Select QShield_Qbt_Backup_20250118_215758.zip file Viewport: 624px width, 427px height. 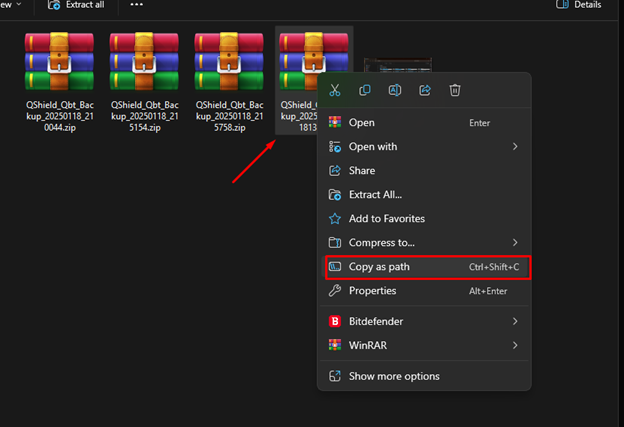[229, 82]
